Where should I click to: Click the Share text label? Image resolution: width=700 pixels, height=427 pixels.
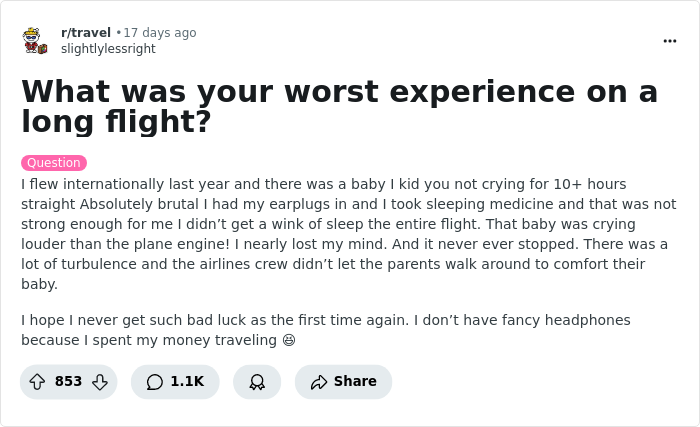click(x=355, y=382)
